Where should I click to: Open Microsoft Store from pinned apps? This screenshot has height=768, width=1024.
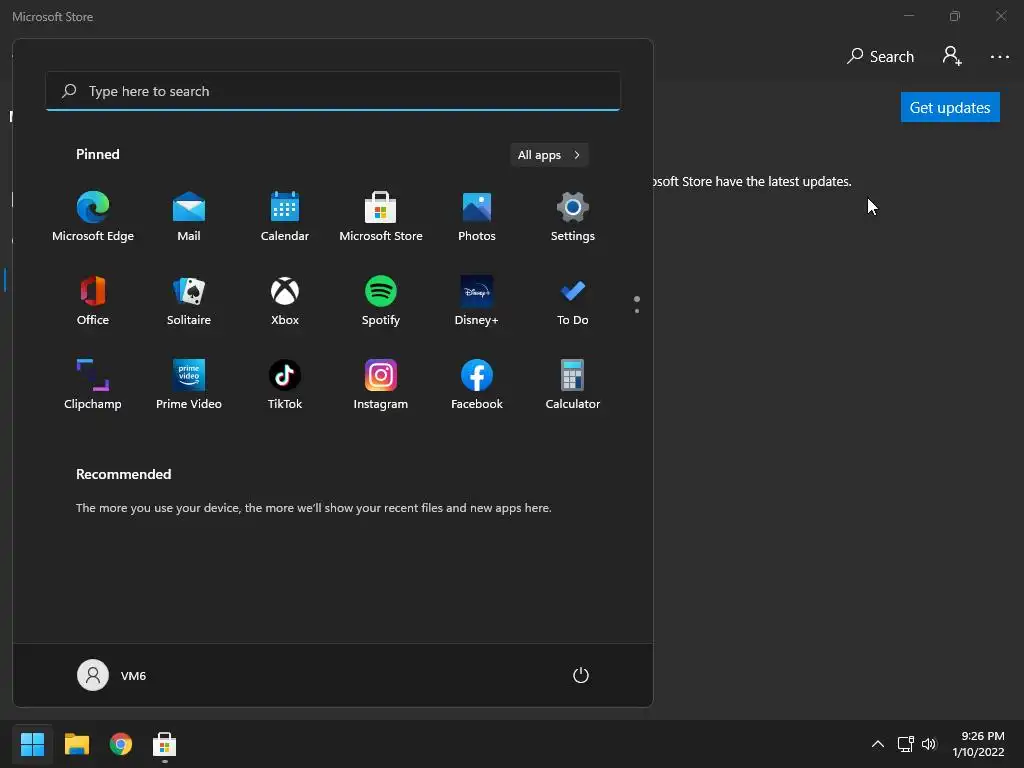(381, 217)
